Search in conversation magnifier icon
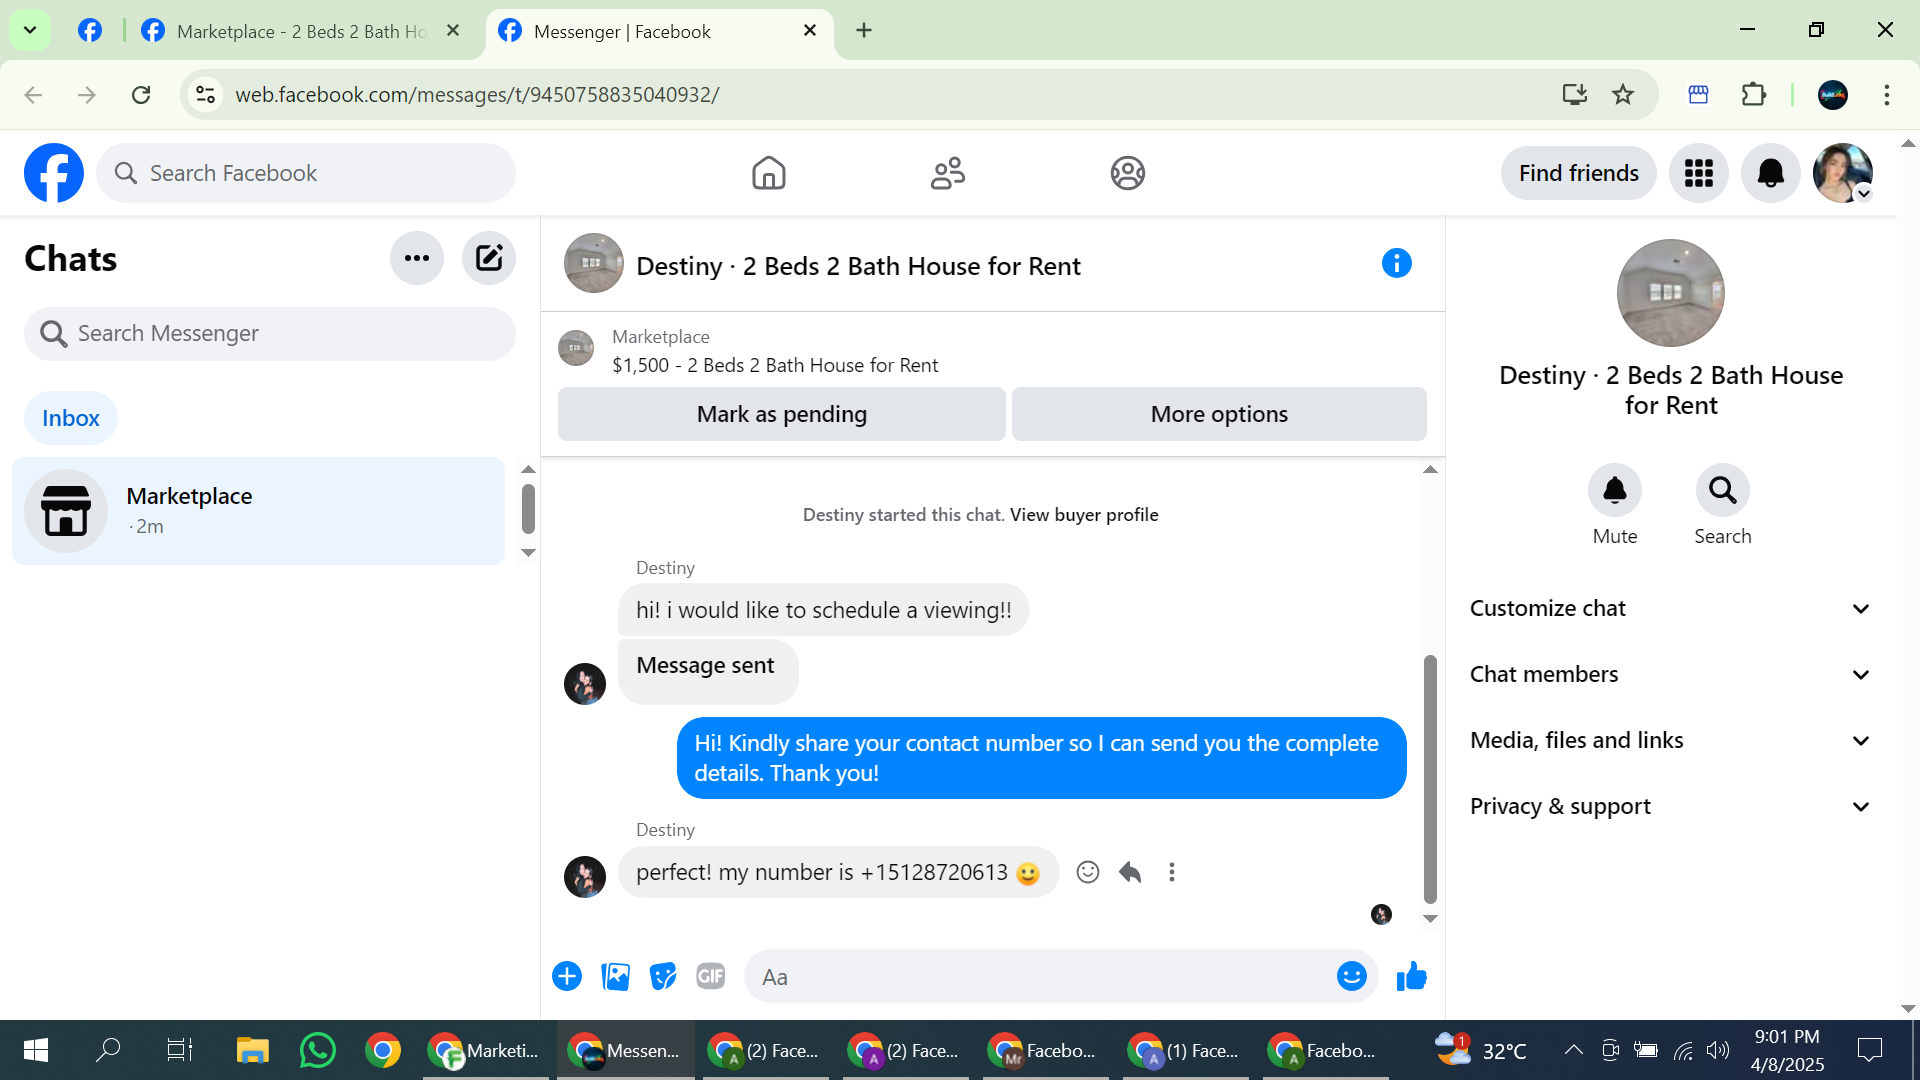This screenshot has height=1080, width=1920. pos(1722,491)
